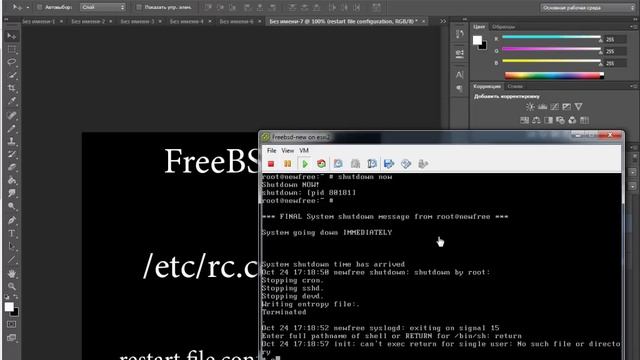Open the VM snapshot manager icon
This screenshot has height=360, width=640.
pos(372,164)
